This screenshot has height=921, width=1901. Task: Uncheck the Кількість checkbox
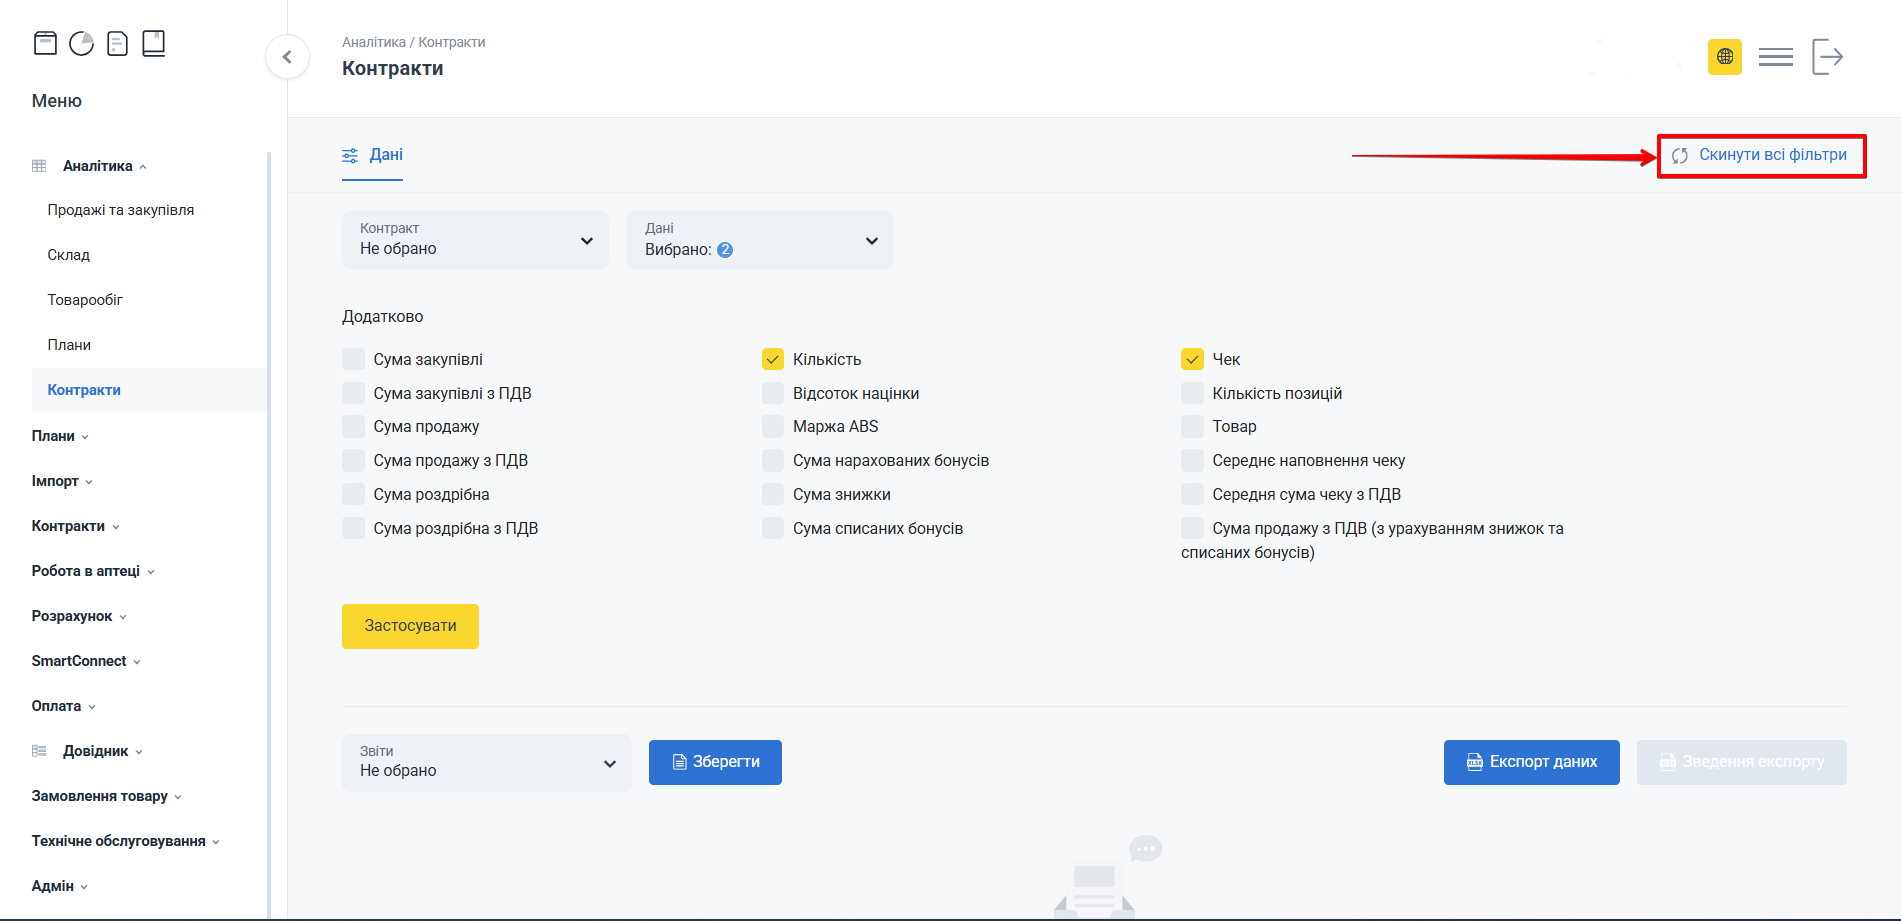pyautogui.click(x=773, y=359)
